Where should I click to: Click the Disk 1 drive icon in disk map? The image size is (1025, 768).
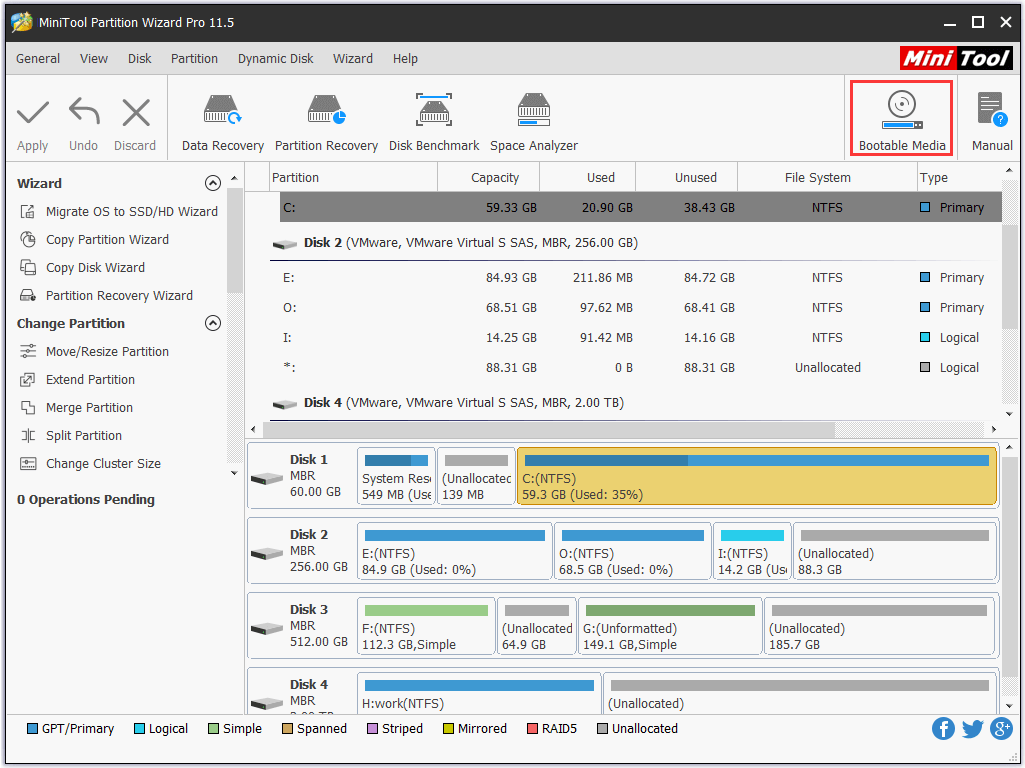(267, 478)
